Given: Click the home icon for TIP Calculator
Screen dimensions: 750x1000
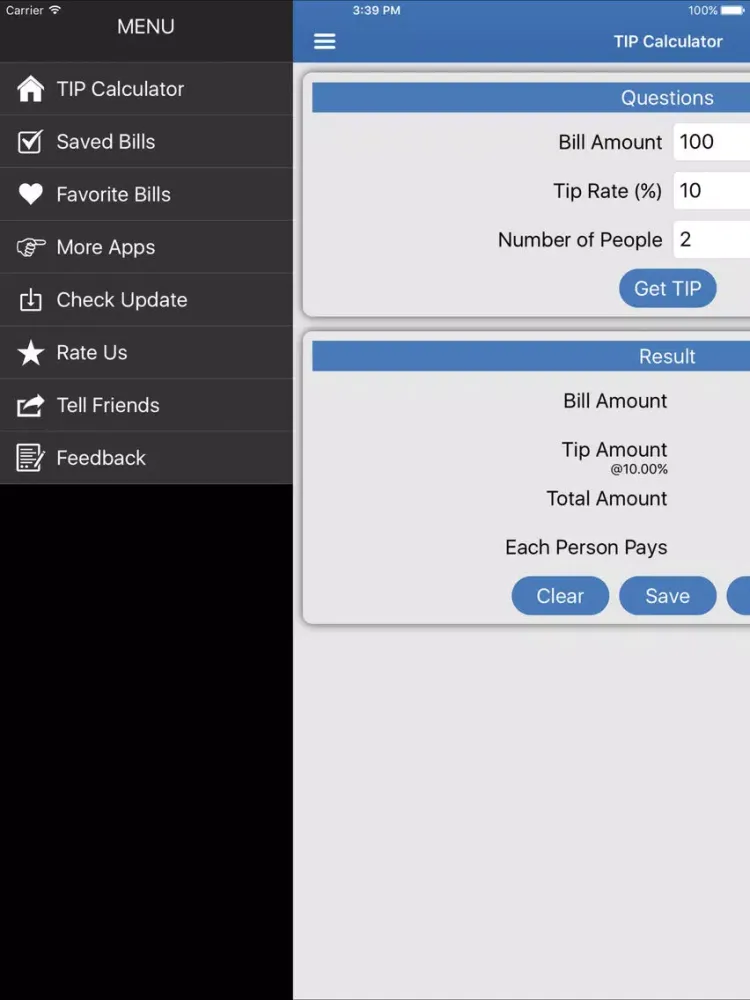Looking at the screenshot, I should 31,89.
